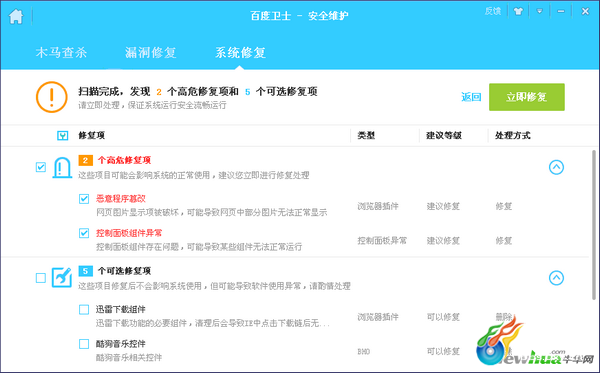This screenshot has width=600, height=373.
Task: Open the title bar dropdown menu arrow
Action: pyautogui.click(x=539, y=11)
